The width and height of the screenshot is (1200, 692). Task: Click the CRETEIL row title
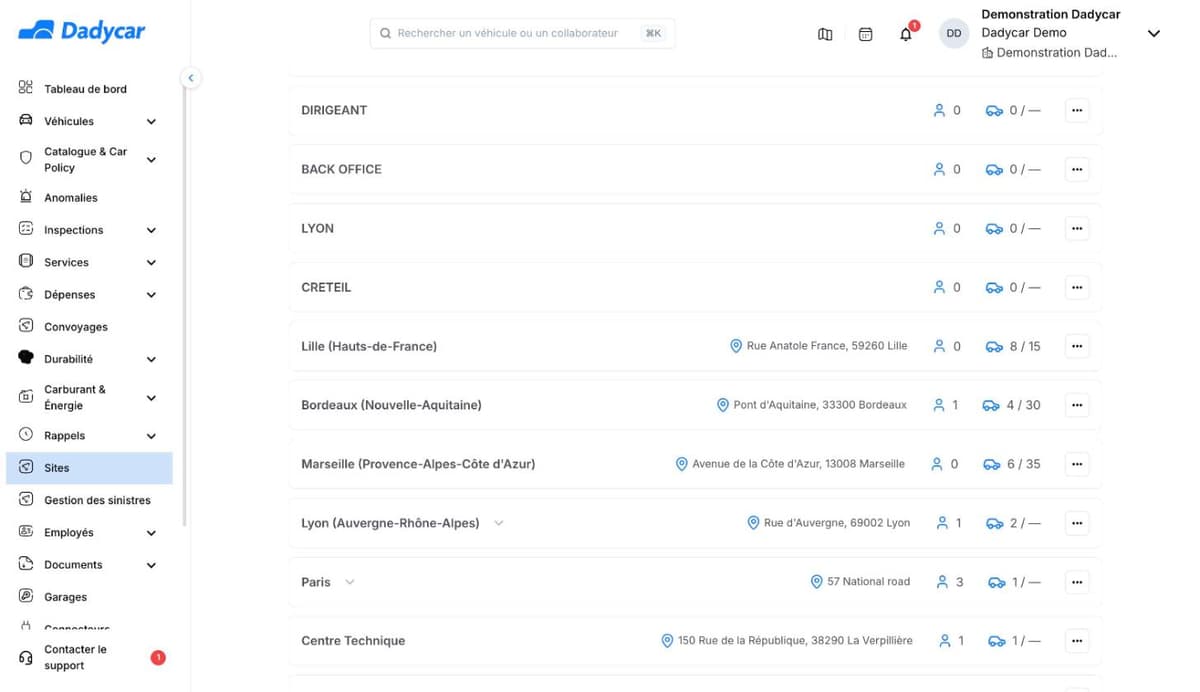click(326, 287)
